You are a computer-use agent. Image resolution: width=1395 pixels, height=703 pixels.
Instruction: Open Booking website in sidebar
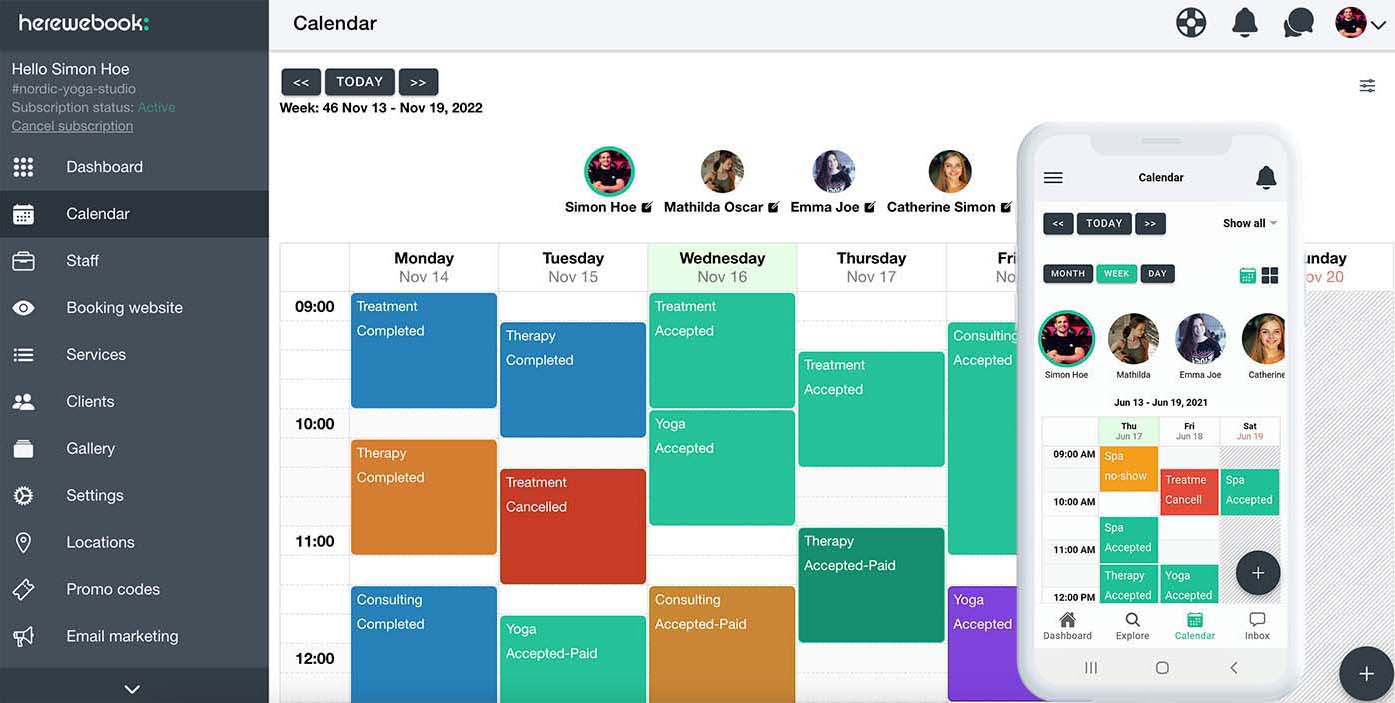pyautogui.click(x=124, y=308)
